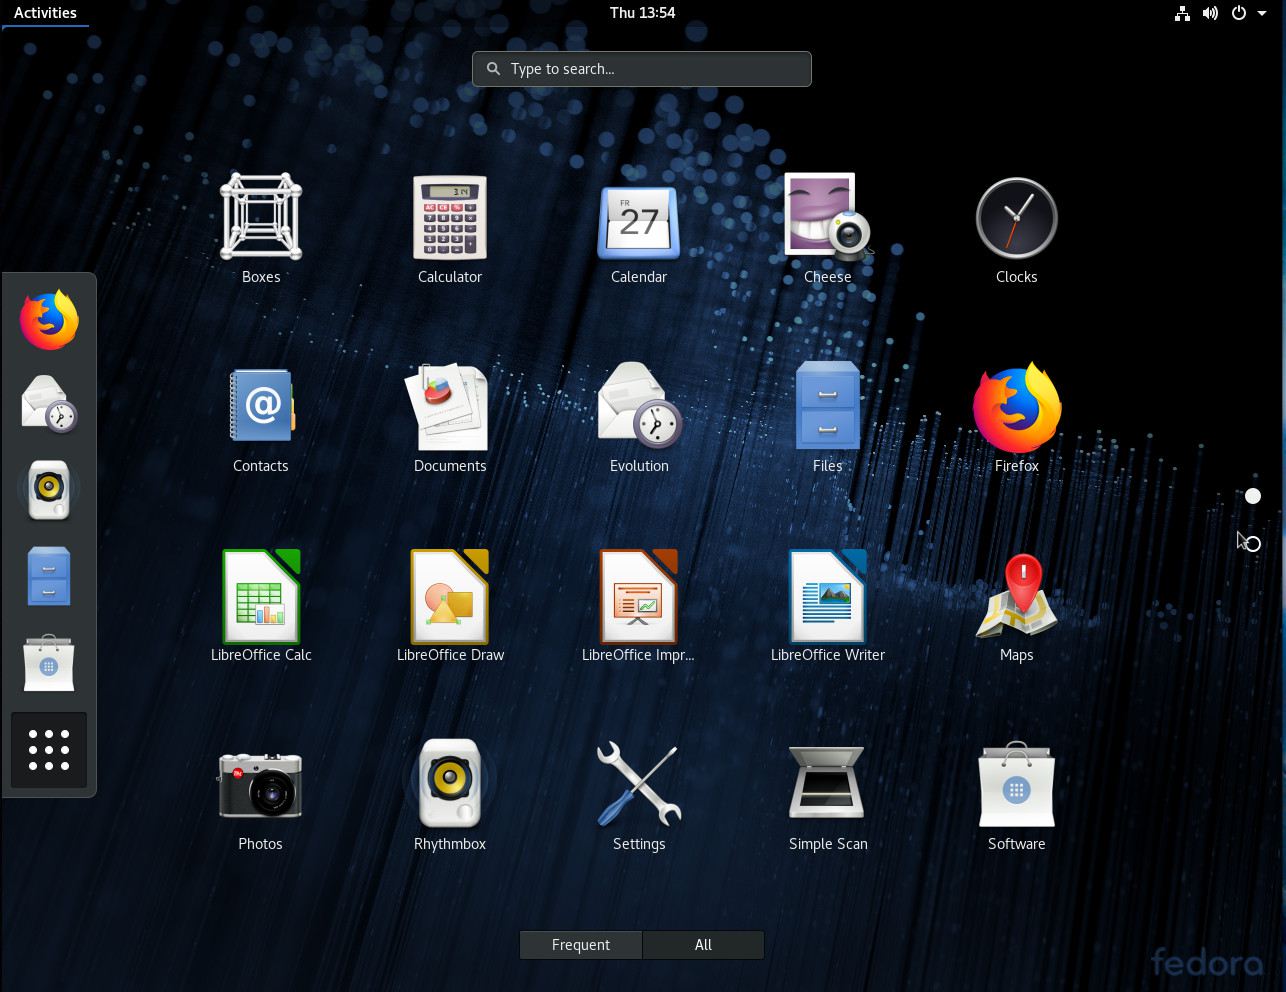Click the Files cabinet icon in the dash
Image resolution: width=1286 pixels, height=992 pixels.
[x=49, y=576]
